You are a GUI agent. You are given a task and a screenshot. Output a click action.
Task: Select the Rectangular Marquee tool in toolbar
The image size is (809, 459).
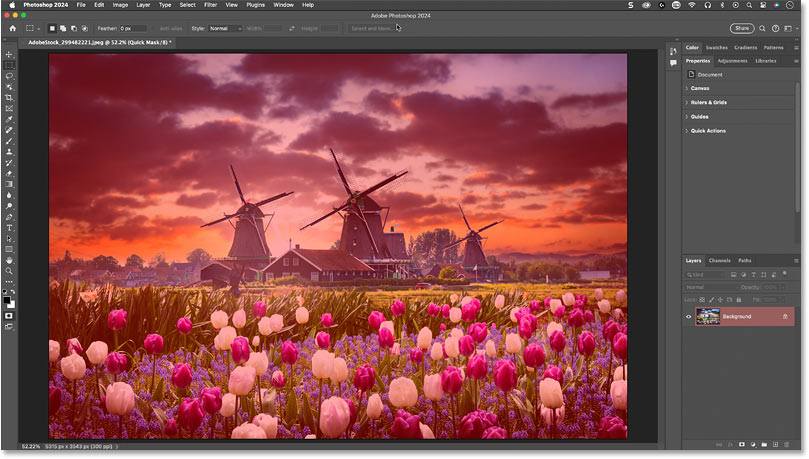click(x=9, y=65)
